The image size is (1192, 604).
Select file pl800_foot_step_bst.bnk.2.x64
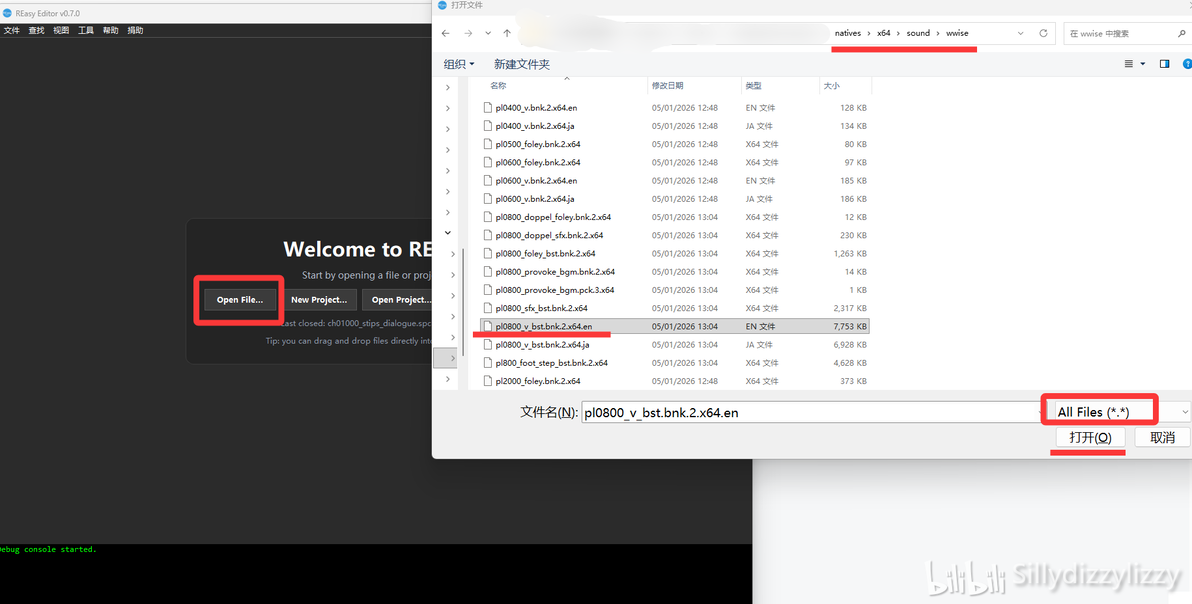pyautogui.click(x=551, y=362)
